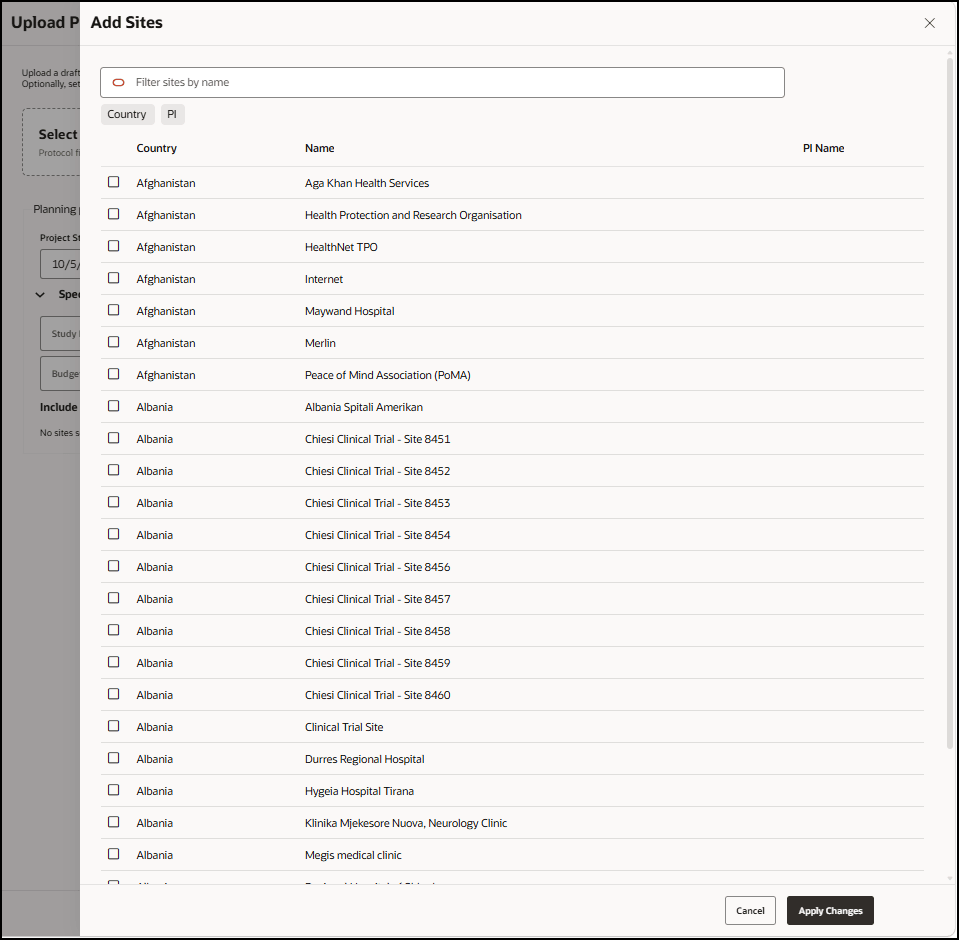Click the search icon in filter field
Screen dimensions: 959x940
[x=119, y=83]
